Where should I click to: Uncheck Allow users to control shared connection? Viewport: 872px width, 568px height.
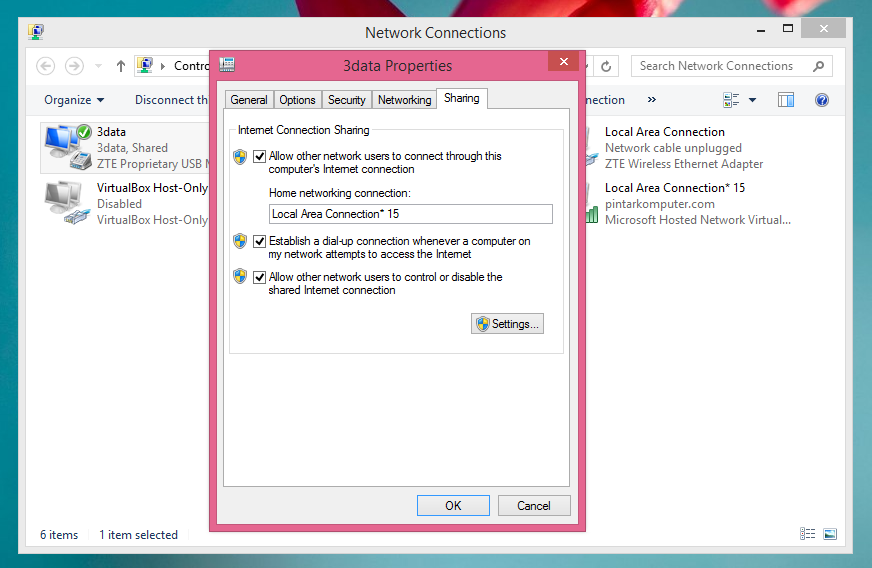[259, 277]
